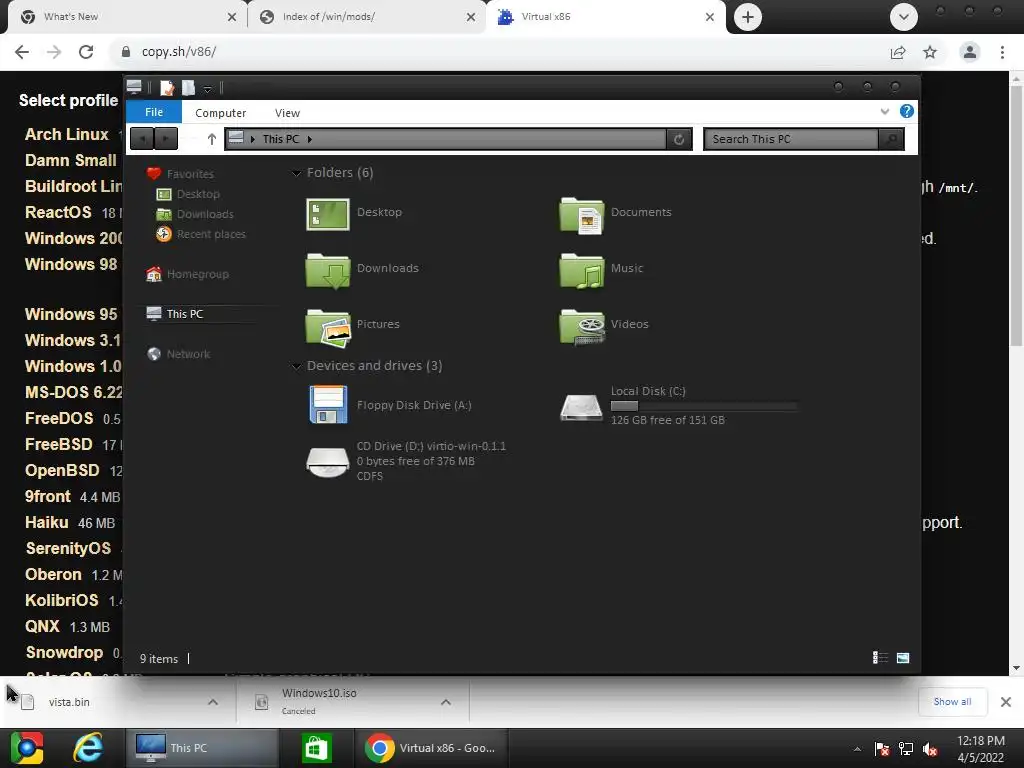Reload the Chrome page
The width and height of the screenshot is (1024, 768).
pyautogui.click(x=86, y=52)
